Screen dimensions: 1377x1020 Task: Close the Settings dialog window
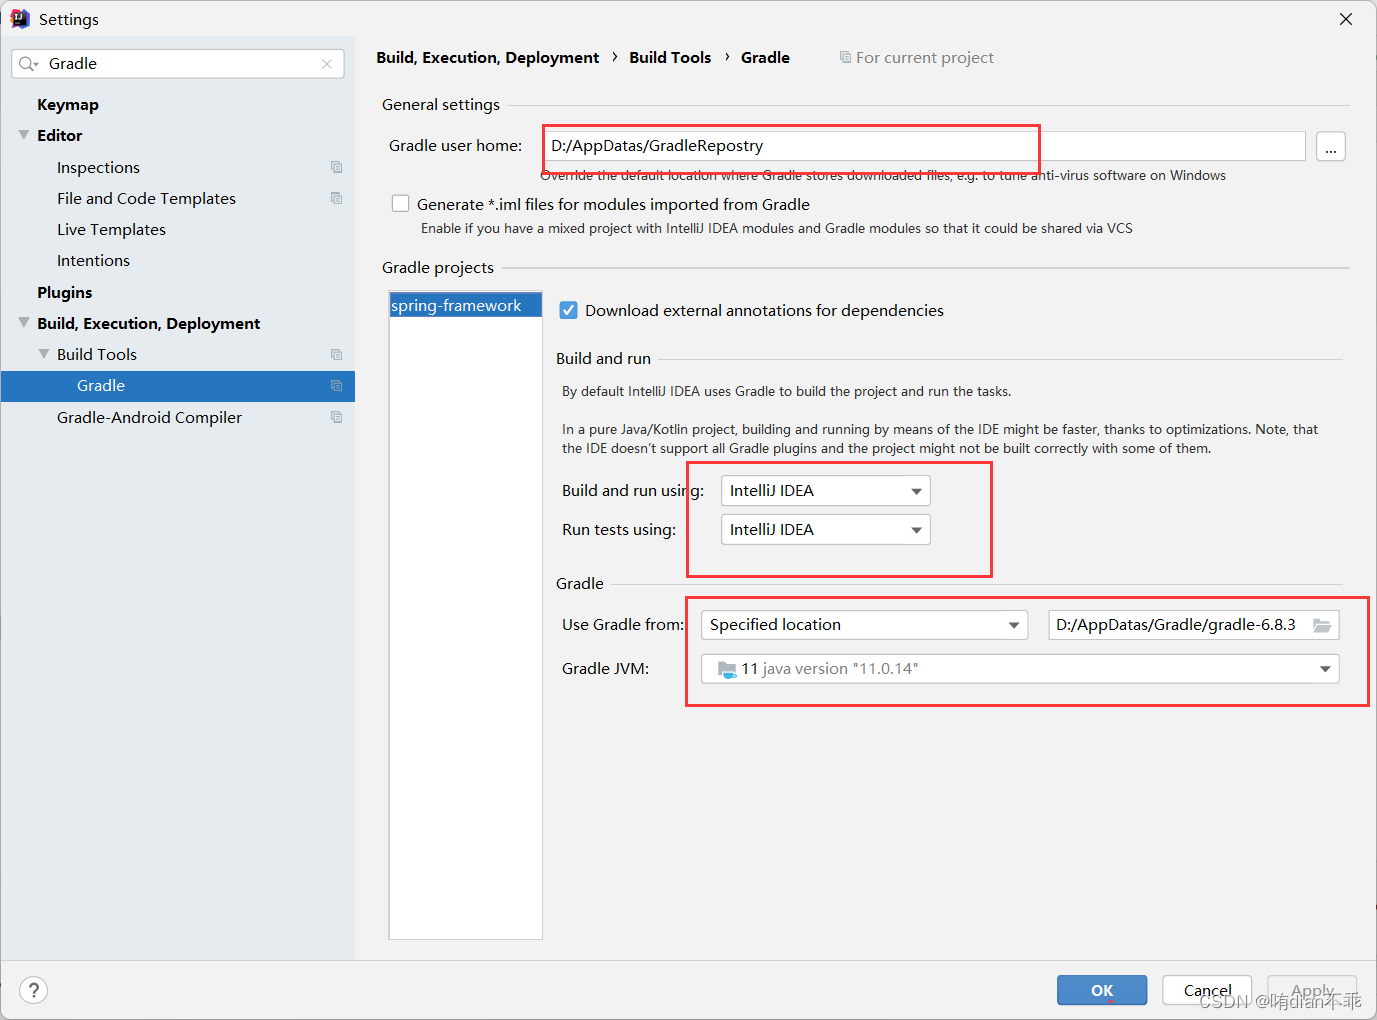[x=1346, y=19]
